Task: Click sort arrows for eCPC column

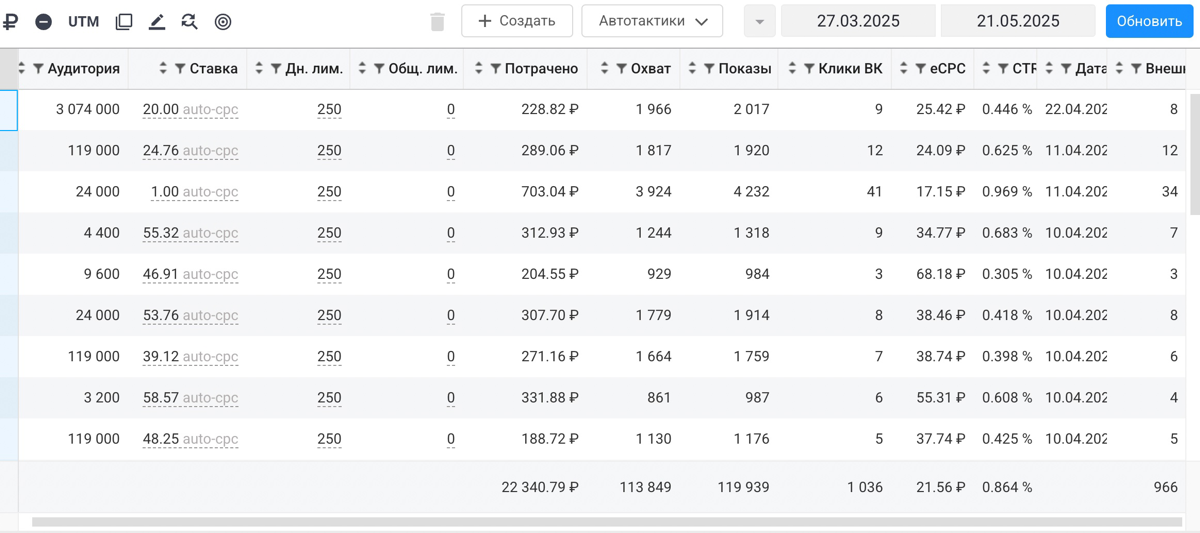Action: pyautogui.click(x=903, y=69)
